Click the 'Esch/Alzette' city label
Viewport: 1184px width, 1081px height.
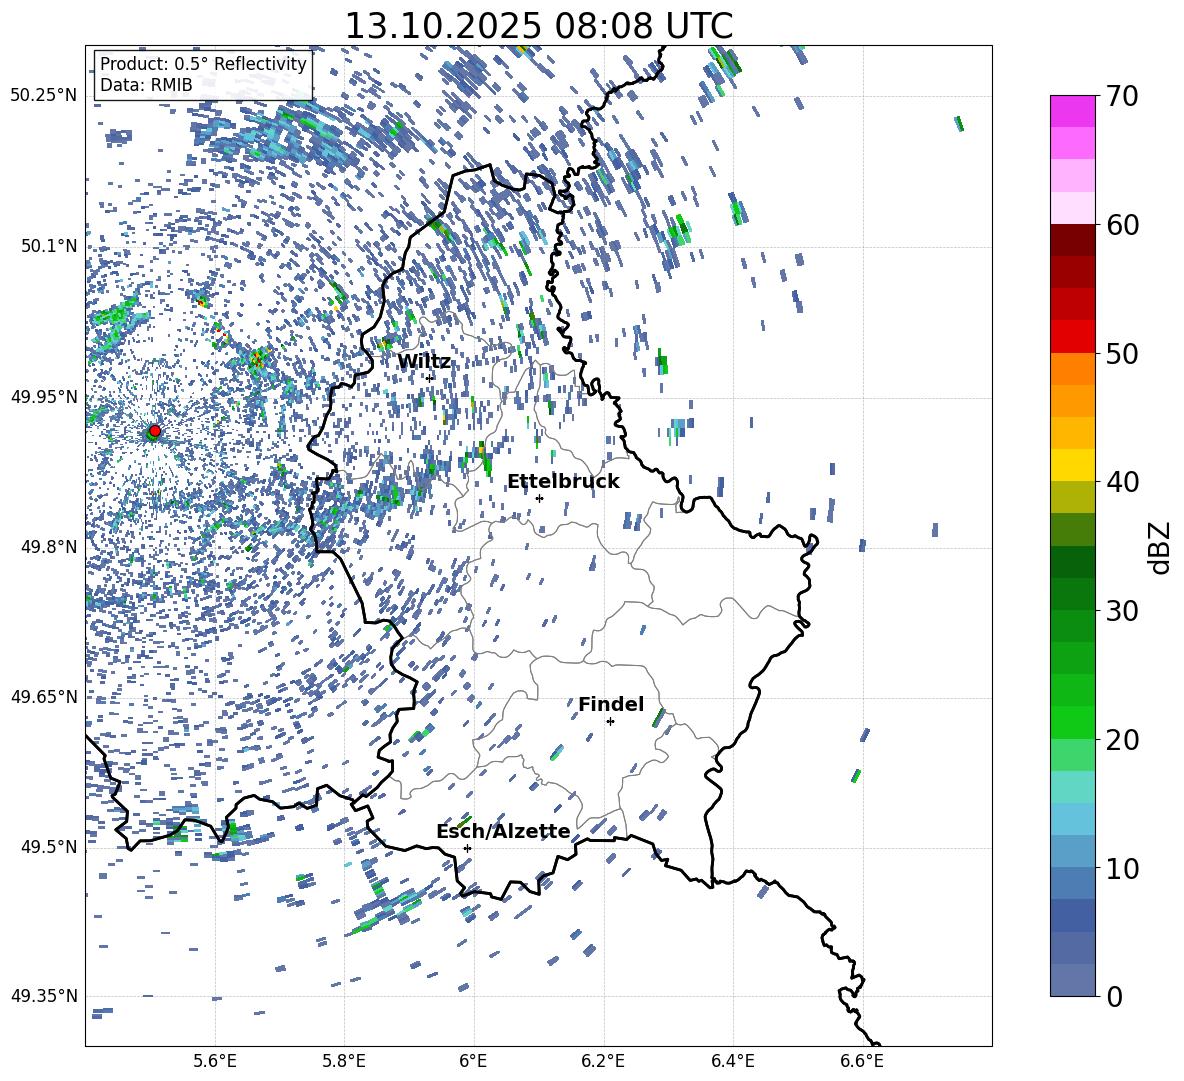click(x=503, y=831)
